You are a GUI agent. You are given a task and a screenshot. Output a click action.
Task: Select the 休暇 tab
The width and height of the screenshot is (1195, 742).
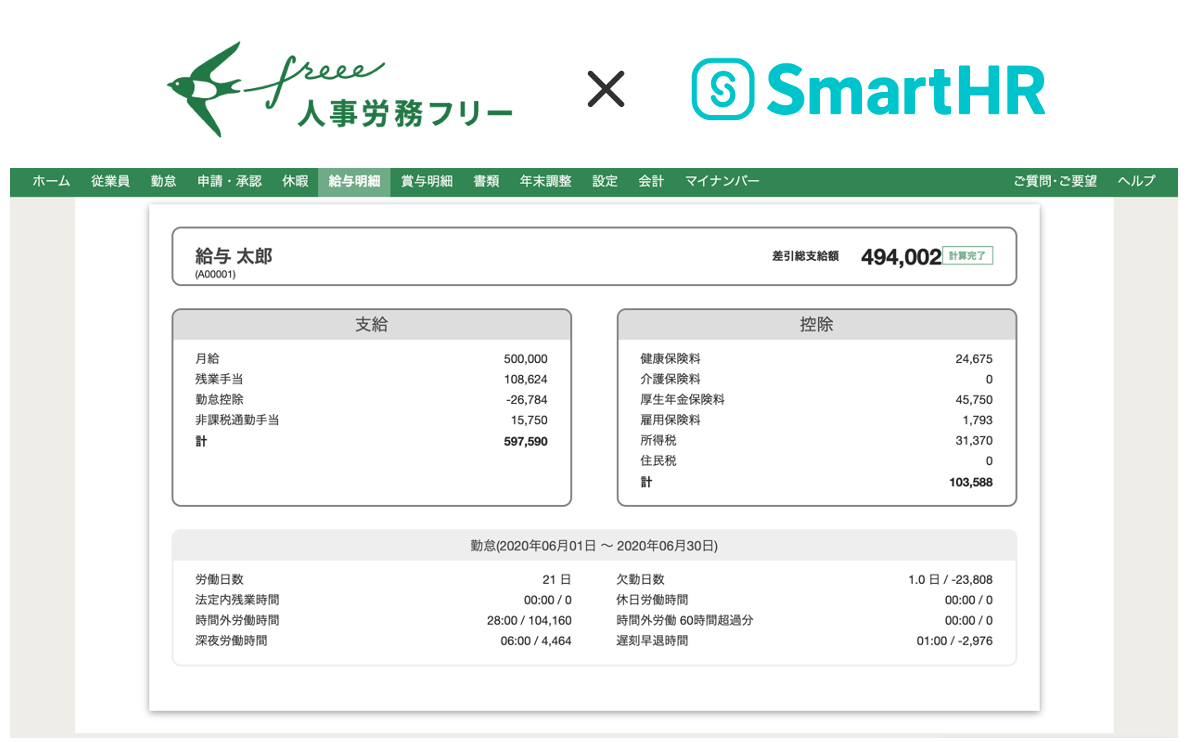(x=295, y=182)
